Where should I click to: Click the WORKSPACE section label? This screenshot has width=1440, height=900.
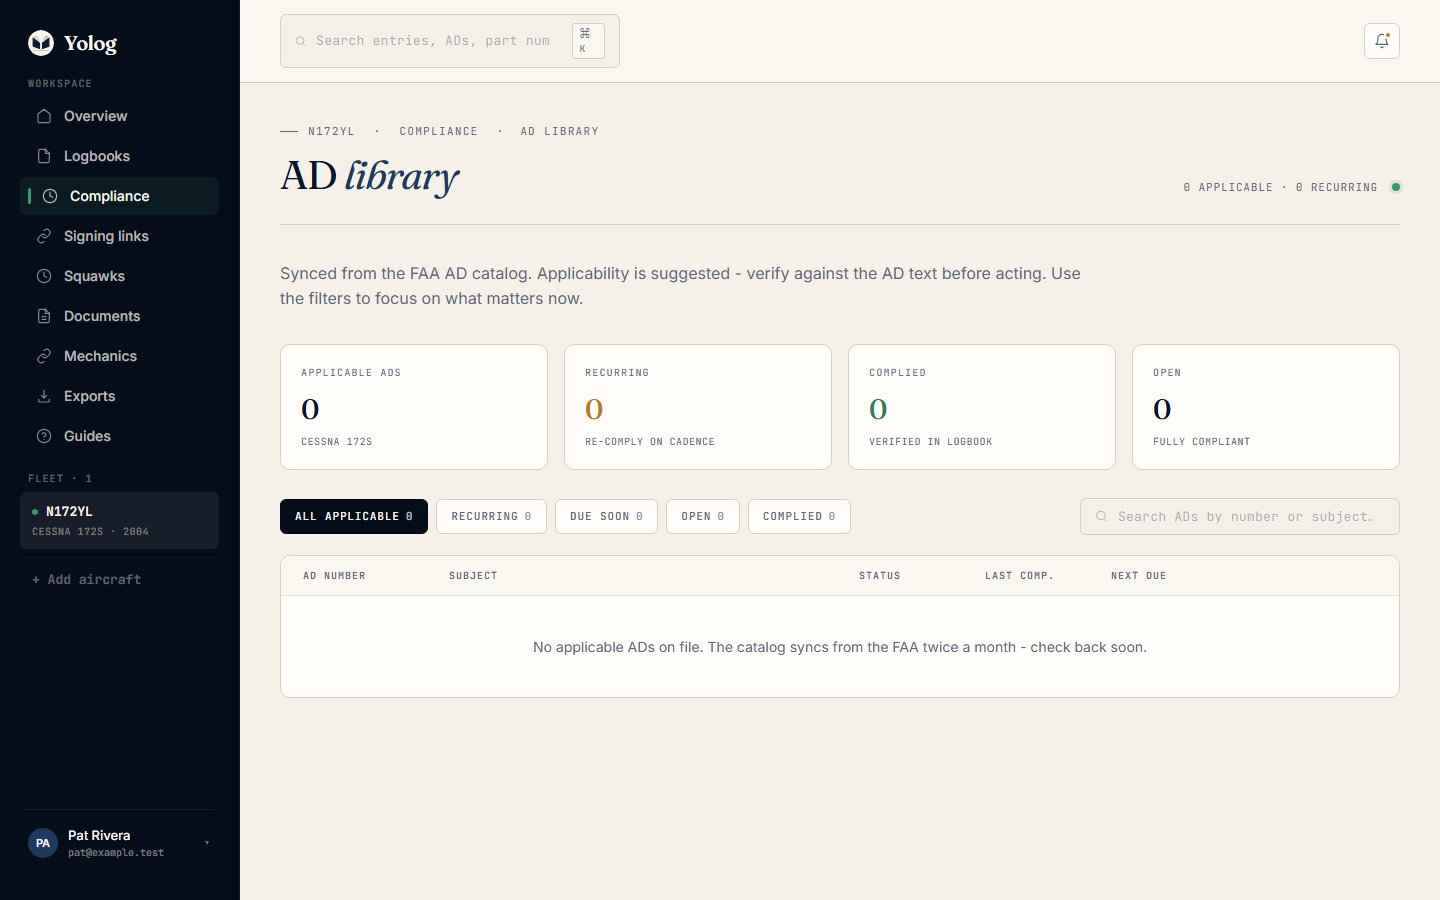[60, 84]
